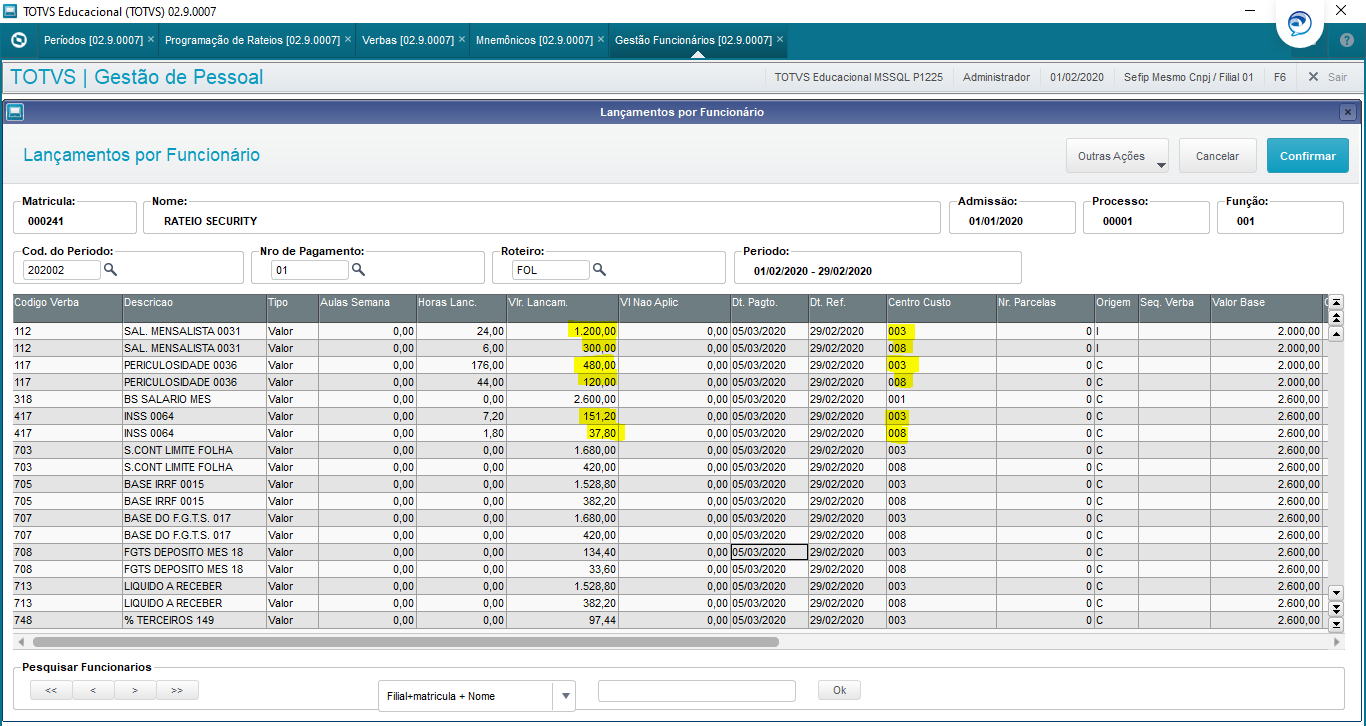Click the Cancelar button
Image resolution: width=1366 pixels, height=726 pixels.
[1218, 156]
